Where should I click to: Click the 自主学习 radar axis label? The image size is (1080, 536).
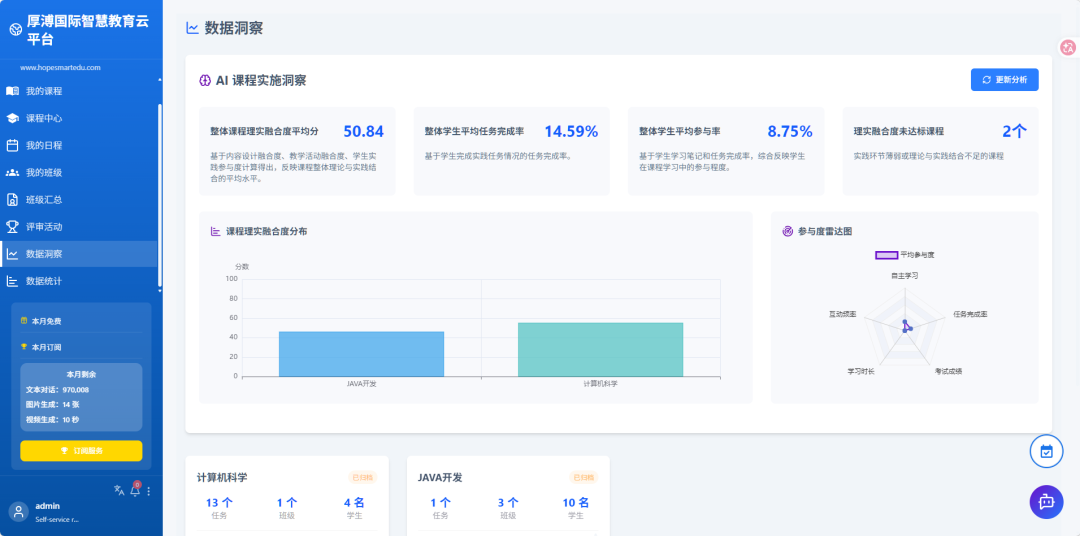pos(904,276)
